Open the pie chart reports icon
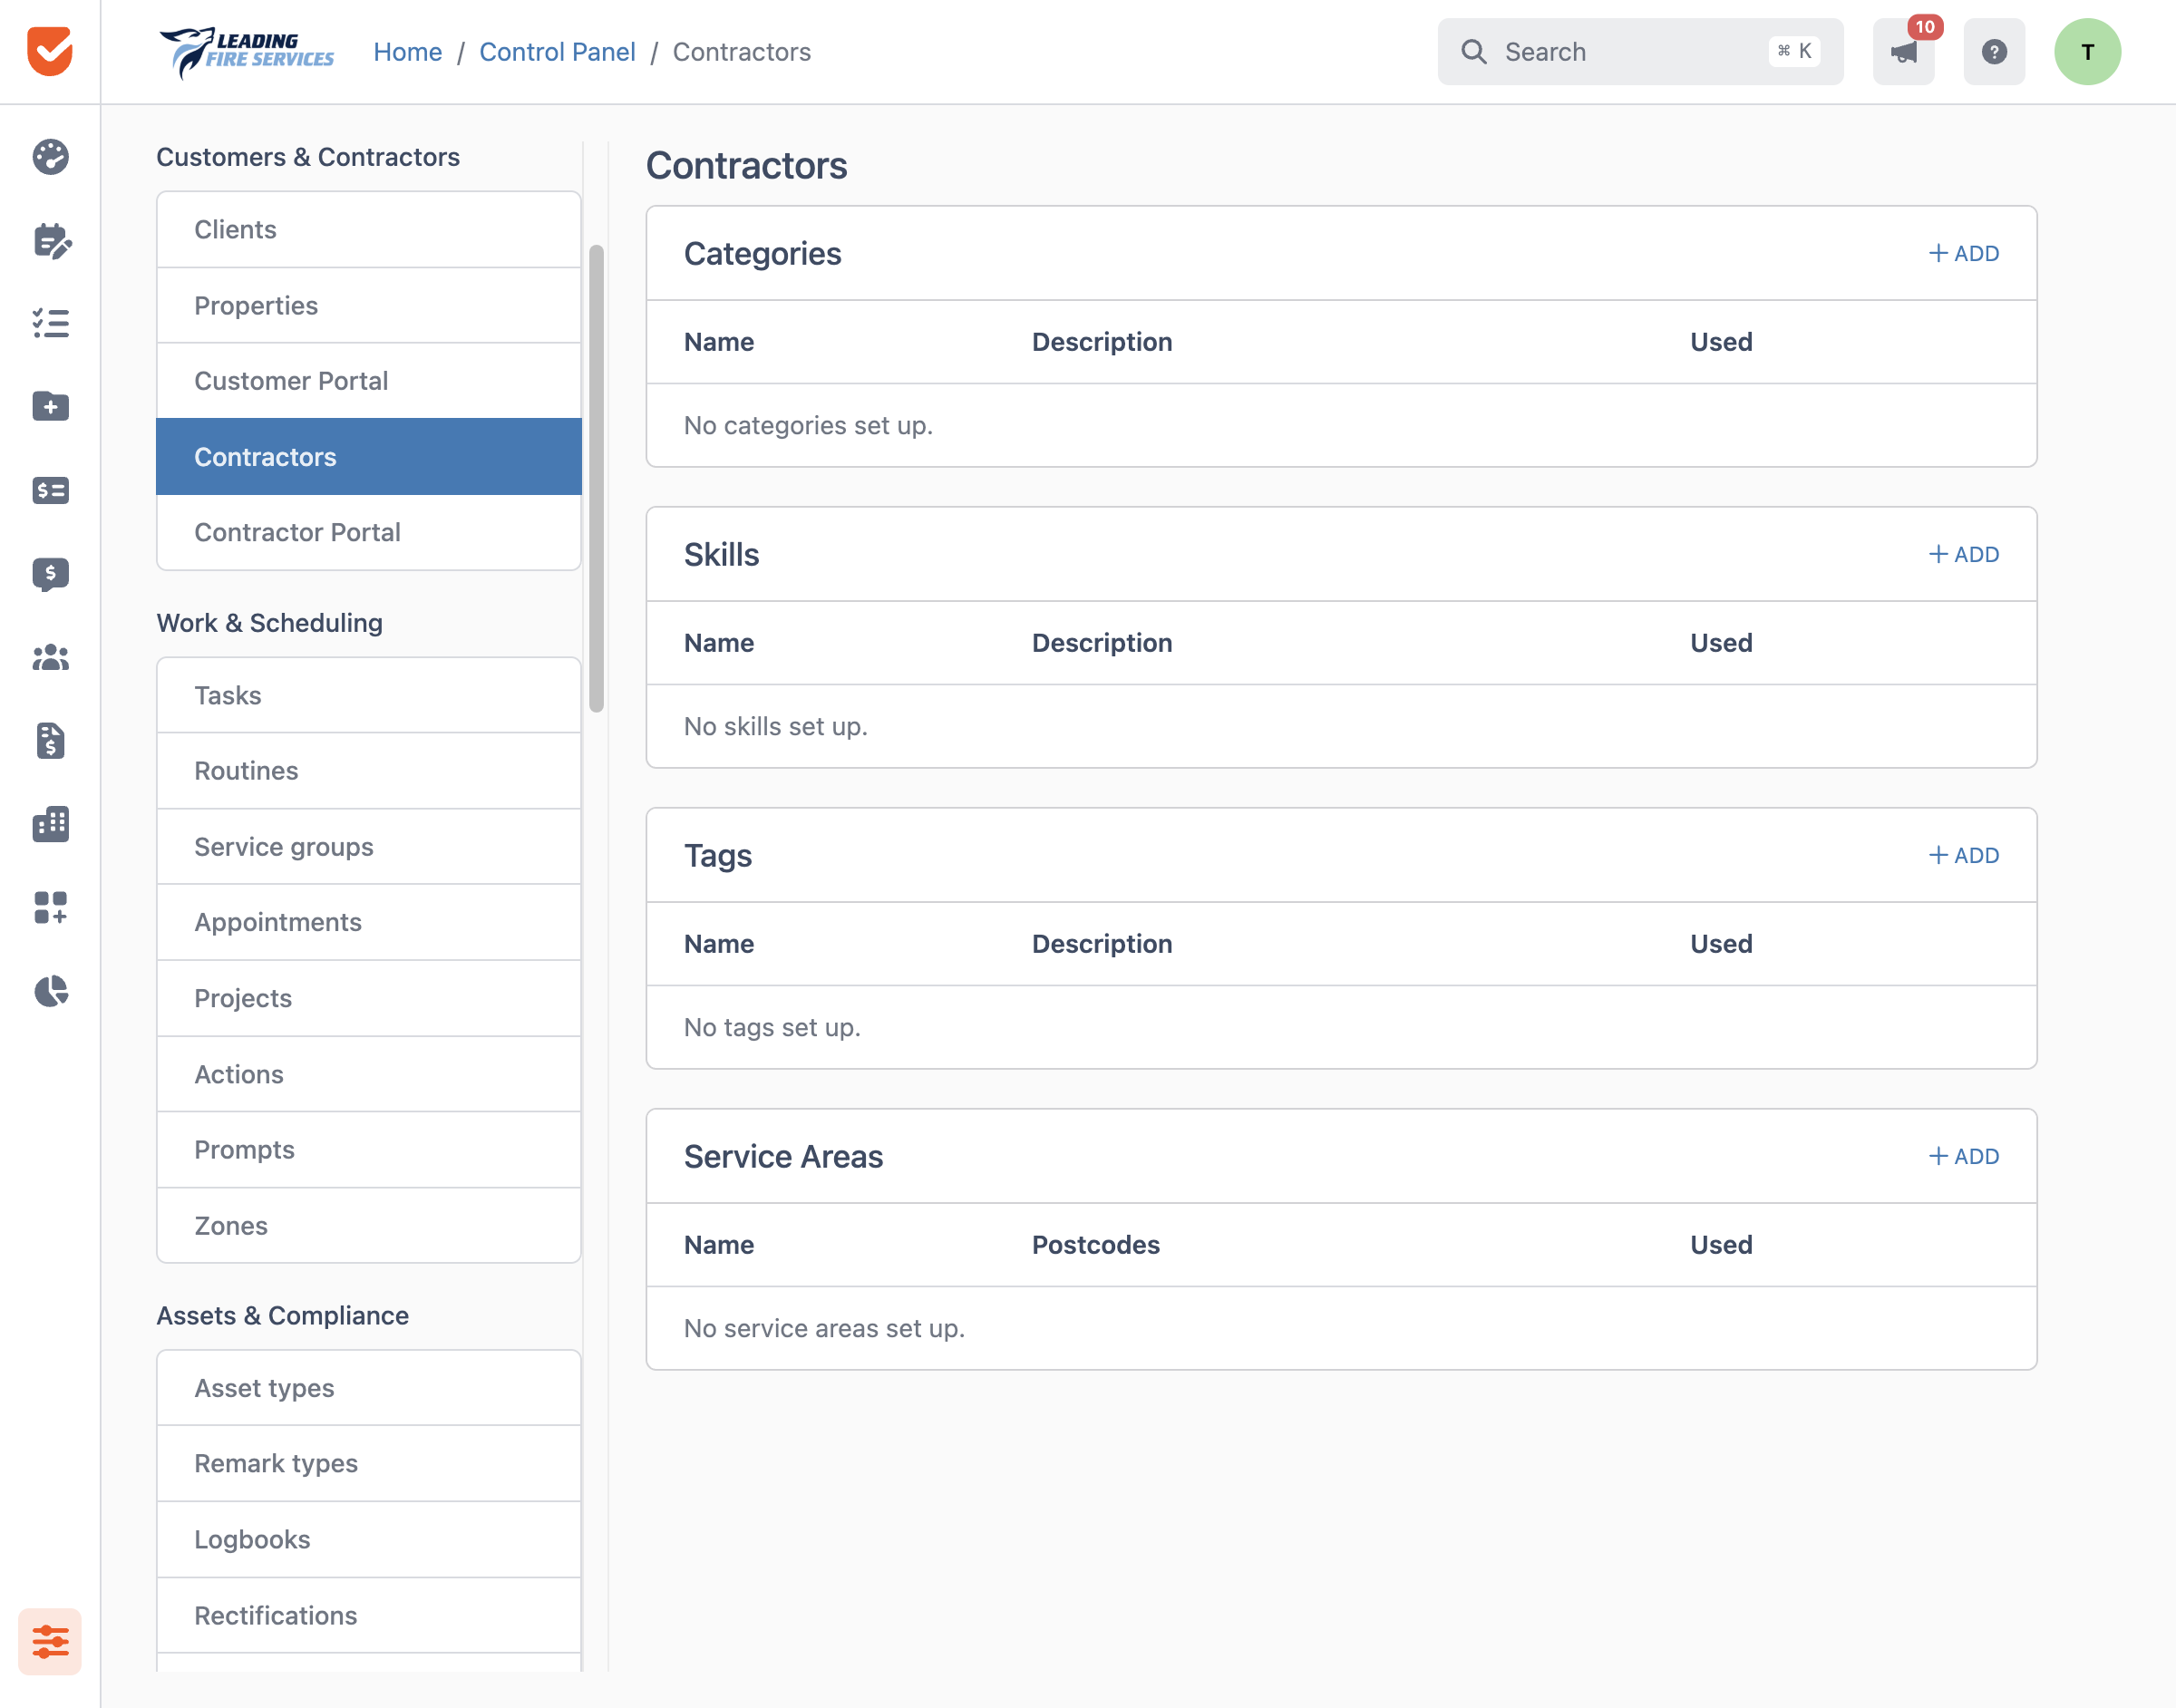The image size is (2176, 1708). [x=50, y=991]
